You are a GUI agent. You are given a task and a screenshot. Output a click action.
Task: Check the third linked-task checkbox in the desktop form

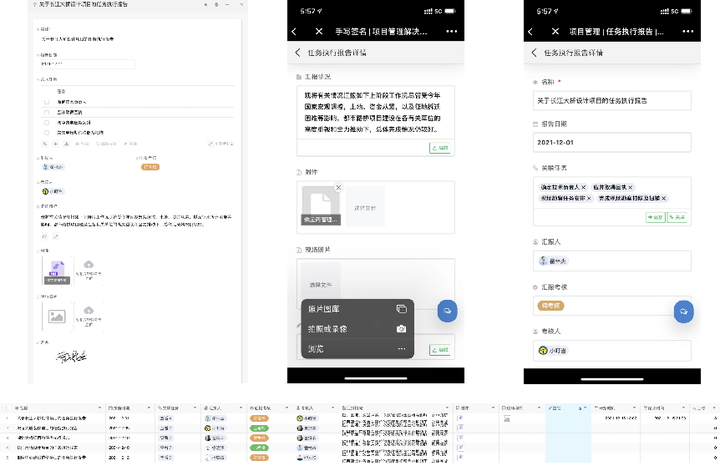(x=46, y=123)
